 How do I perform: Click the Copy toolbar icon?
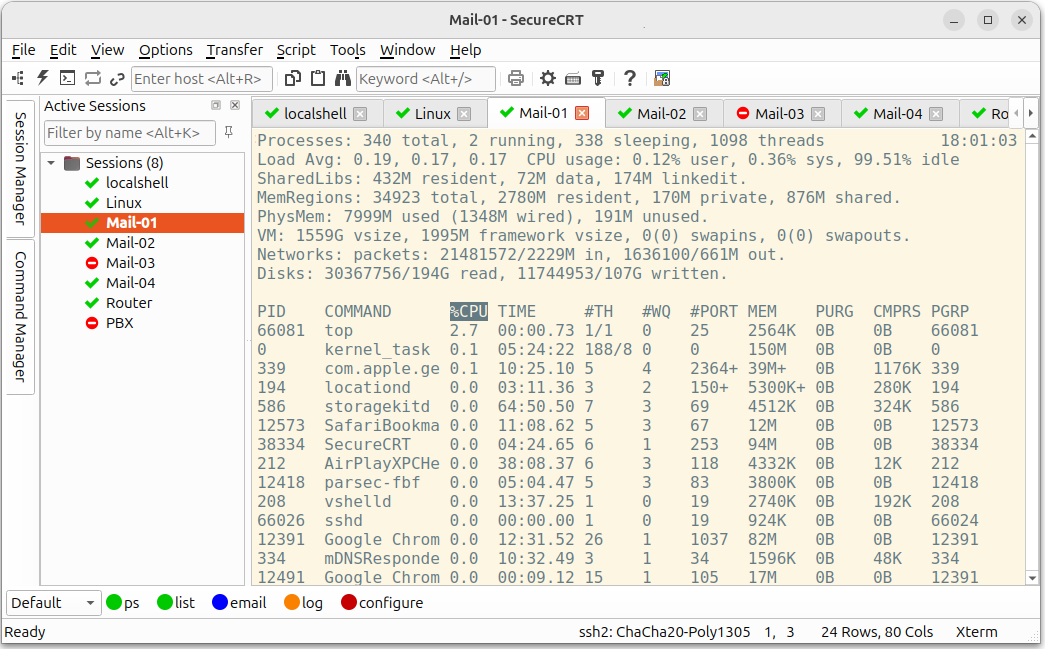pos(293,79)
